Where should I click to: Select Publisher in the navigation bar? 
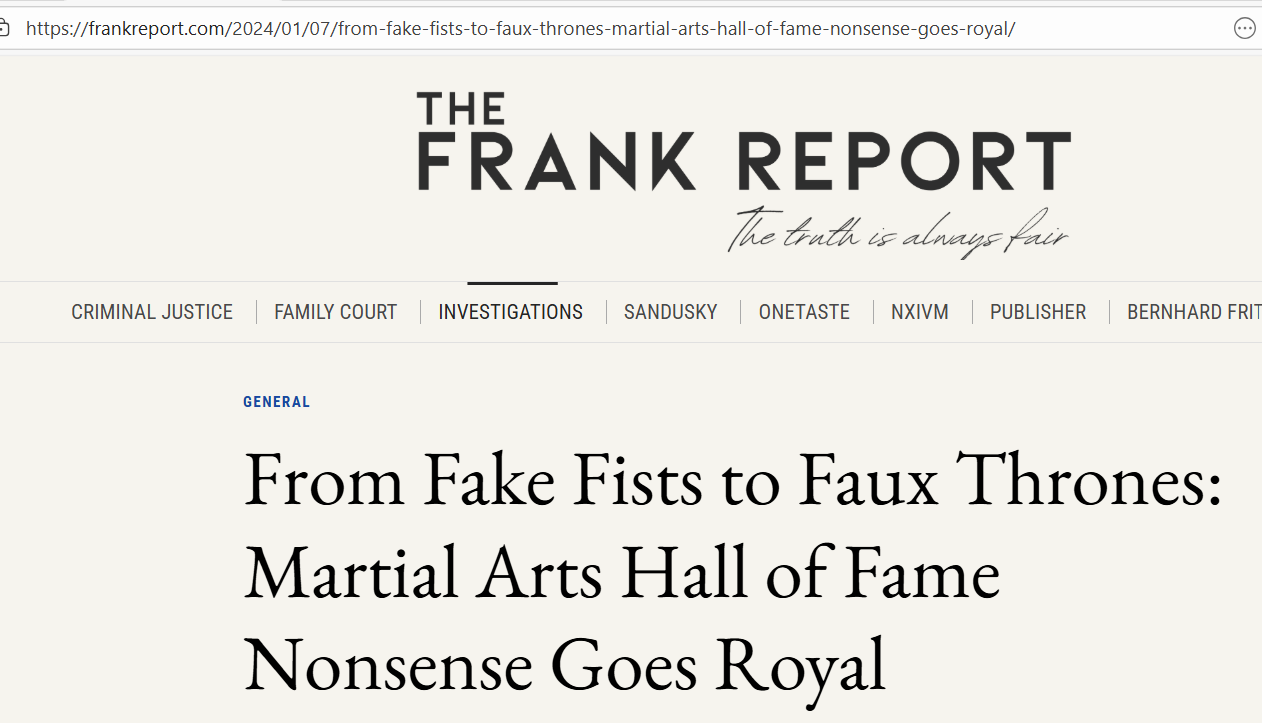[x=1037, y=312]
